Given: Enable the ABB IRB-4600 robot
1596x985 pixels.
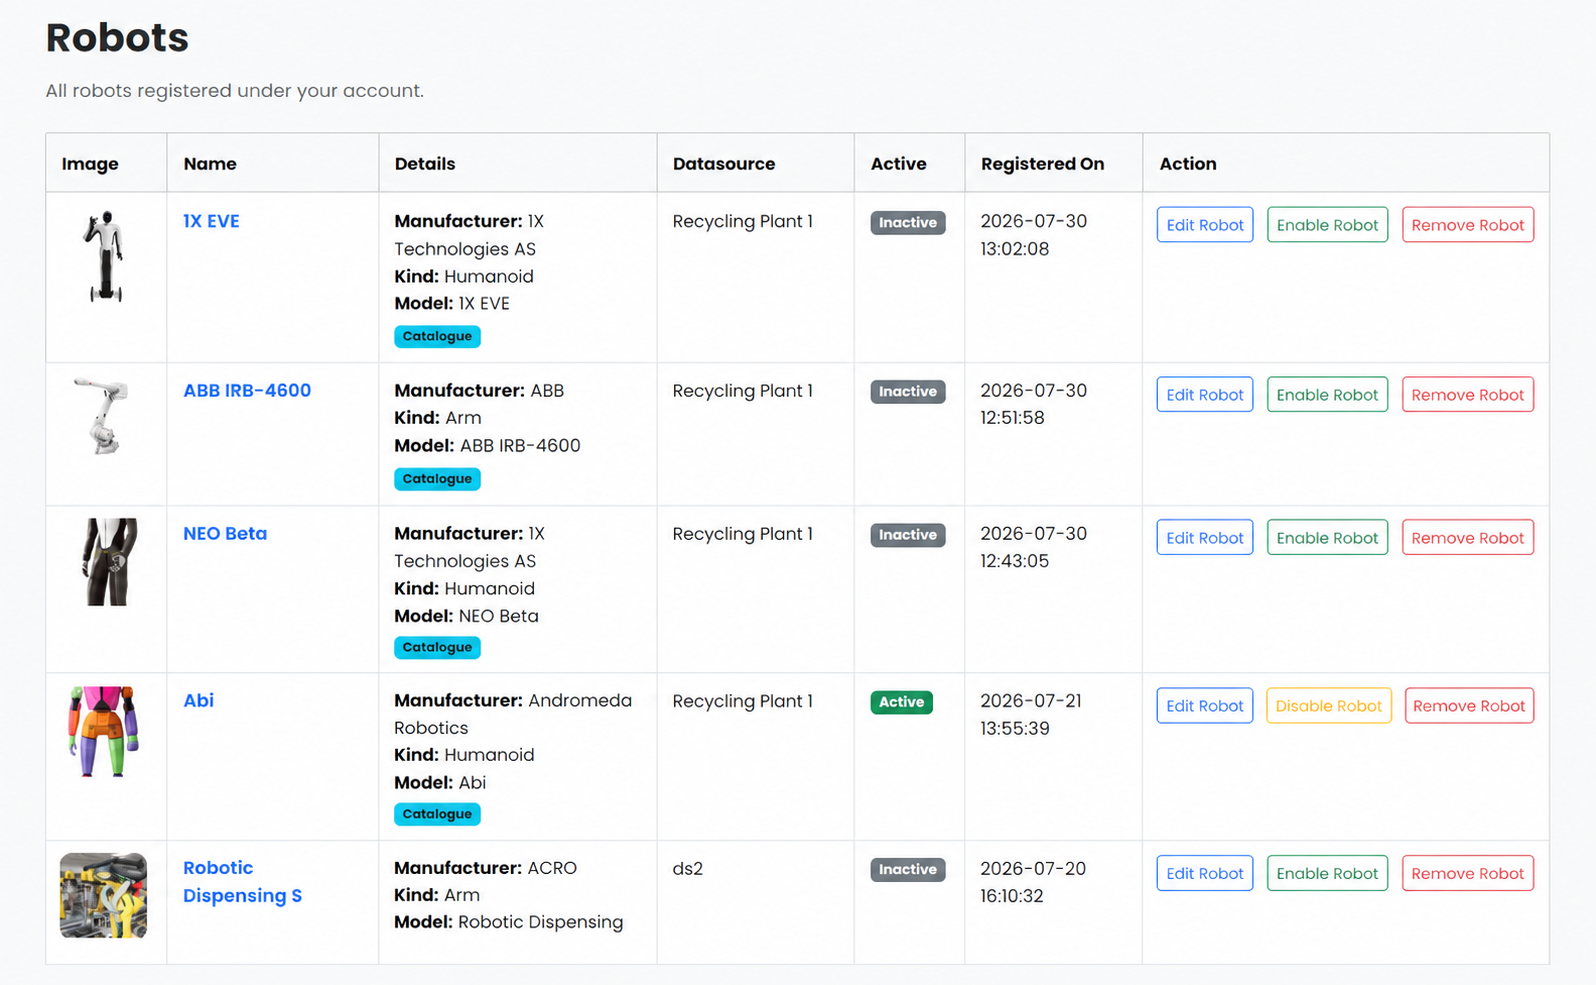Looking at the screenshot, I should pyautogui.click(x=1327, y=394).
